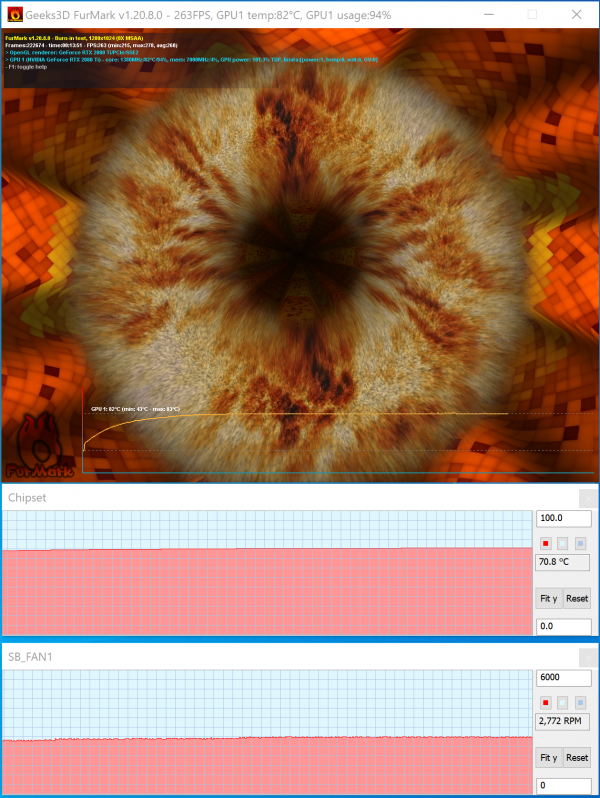
Task: Click the Chipset temperature graph area
Action: [267, 573]
